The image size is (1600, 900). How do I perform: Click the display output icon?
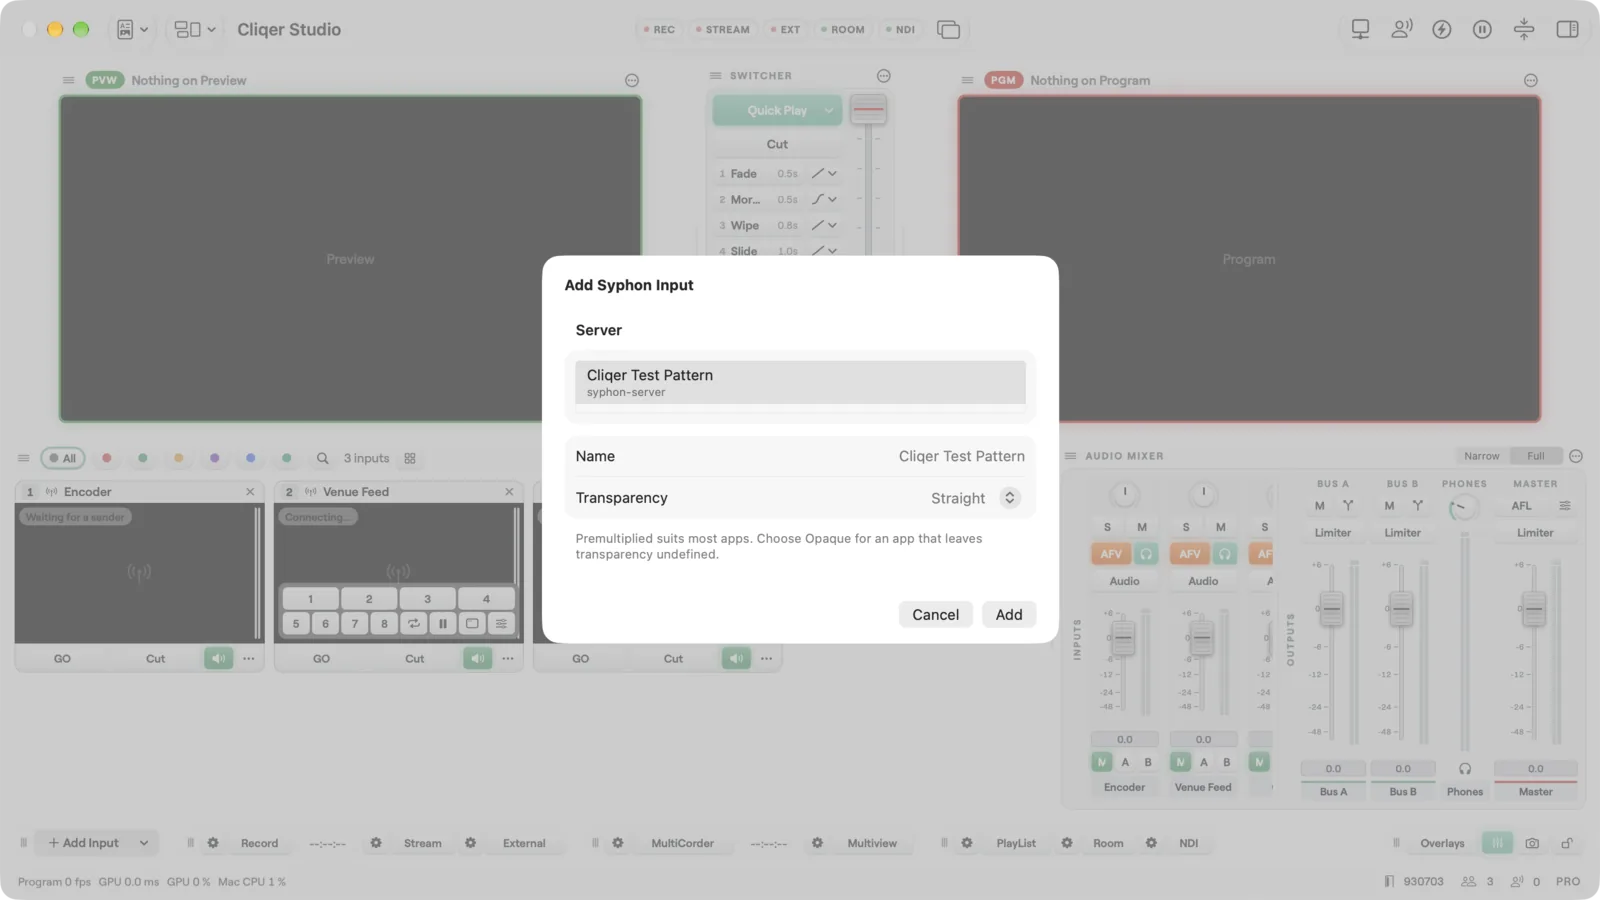click(x=1360, y=30)
